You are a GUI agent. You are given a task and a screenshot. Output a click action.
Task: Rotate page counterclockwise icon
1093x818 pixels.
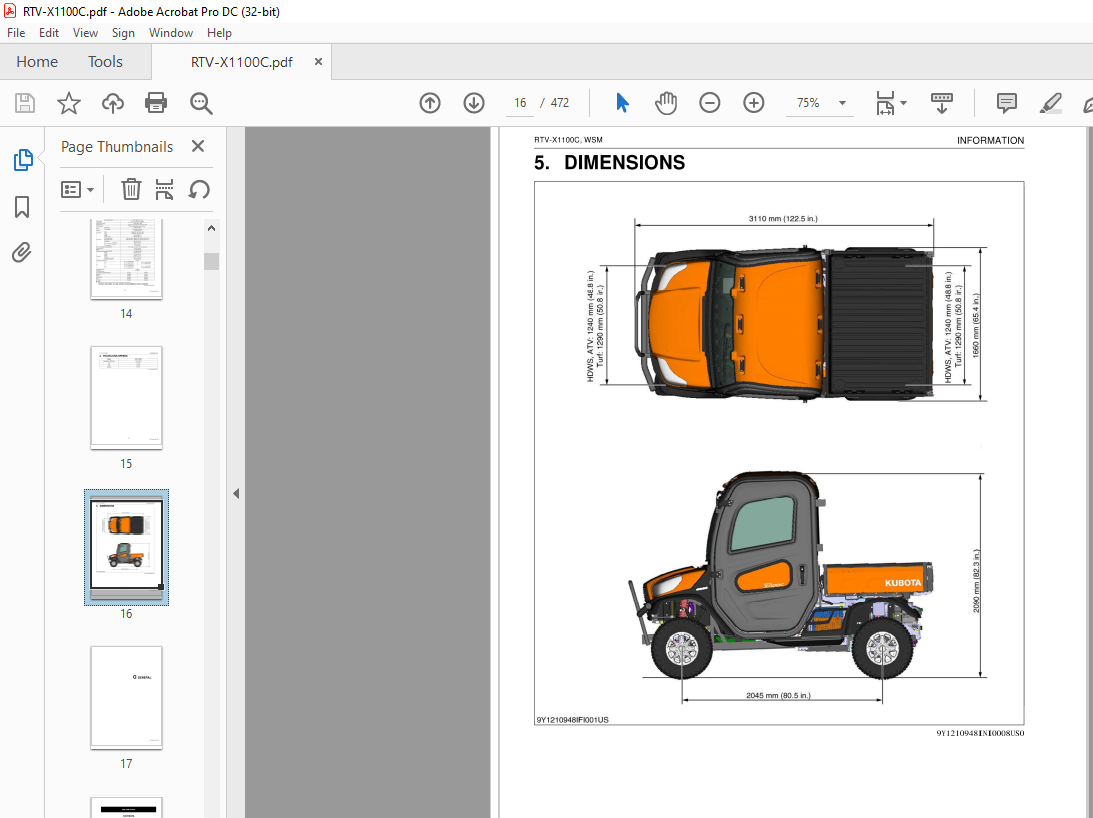point(199,189)
